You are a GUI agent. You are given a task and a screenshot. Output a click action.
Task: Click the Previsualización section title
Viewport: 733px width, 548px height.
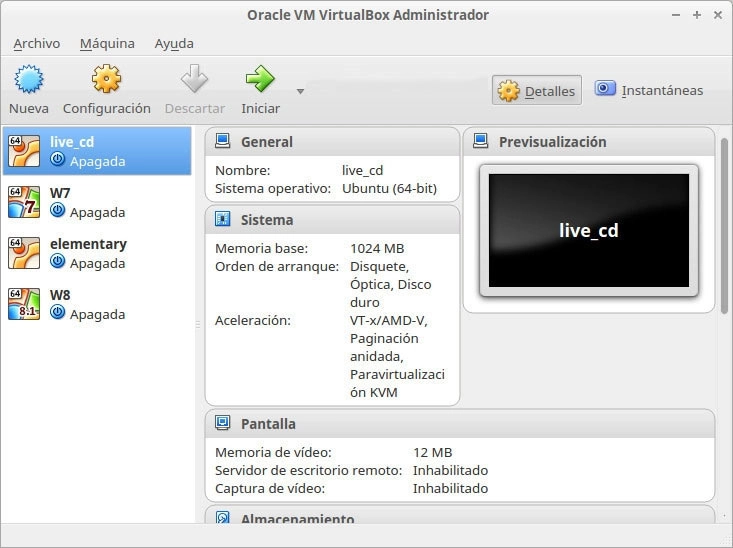[553, 142]
